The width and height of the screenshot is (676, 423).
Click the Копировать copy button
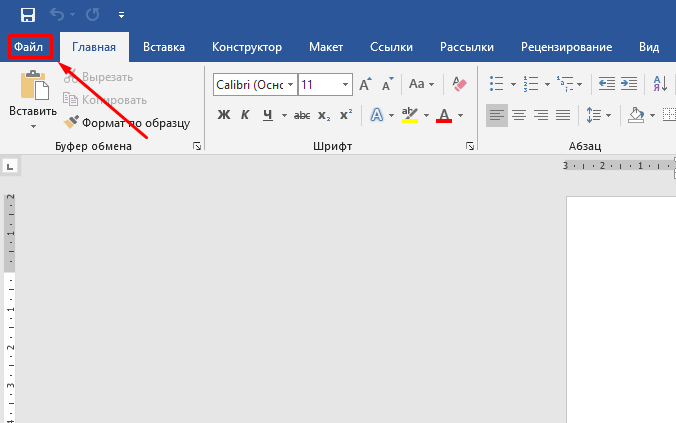tap(105, 100)
